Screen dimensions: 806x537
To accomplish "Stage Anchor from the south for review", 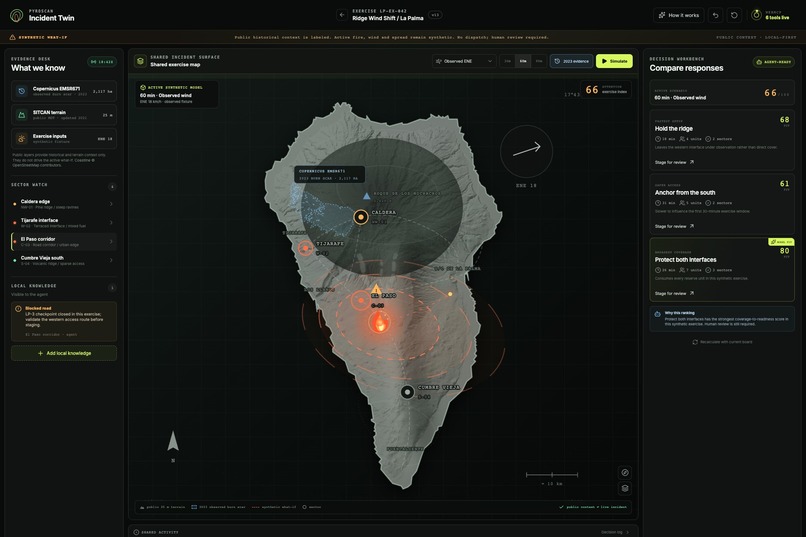I will pos(674,226).
